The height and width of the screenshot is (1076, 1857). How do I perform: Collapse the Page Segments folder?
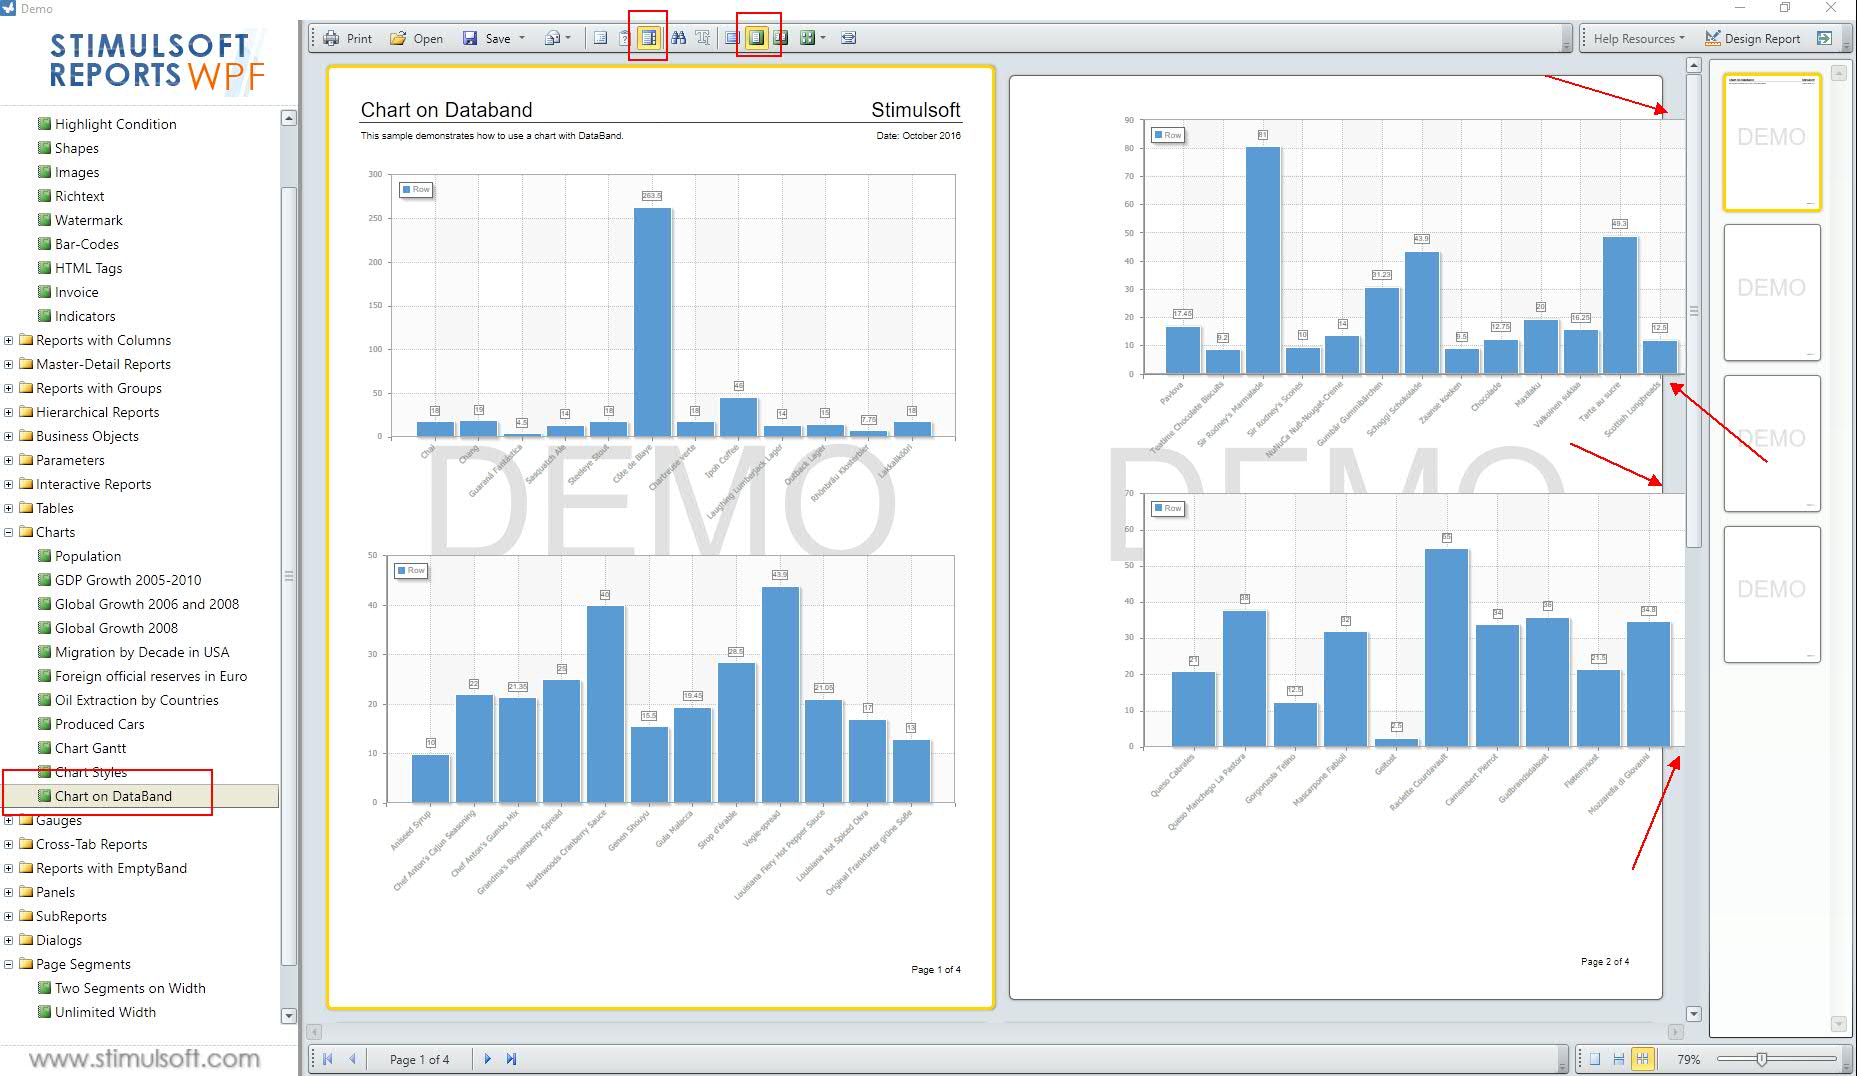point(9,964)
